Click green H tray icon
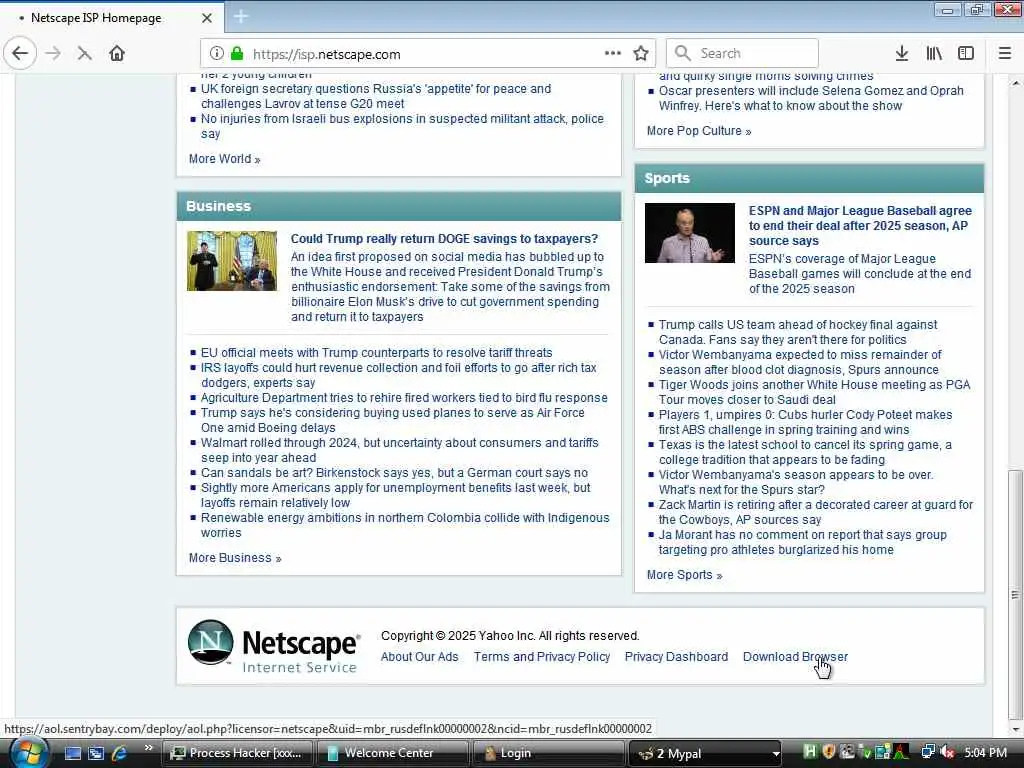 coord(810,752)
